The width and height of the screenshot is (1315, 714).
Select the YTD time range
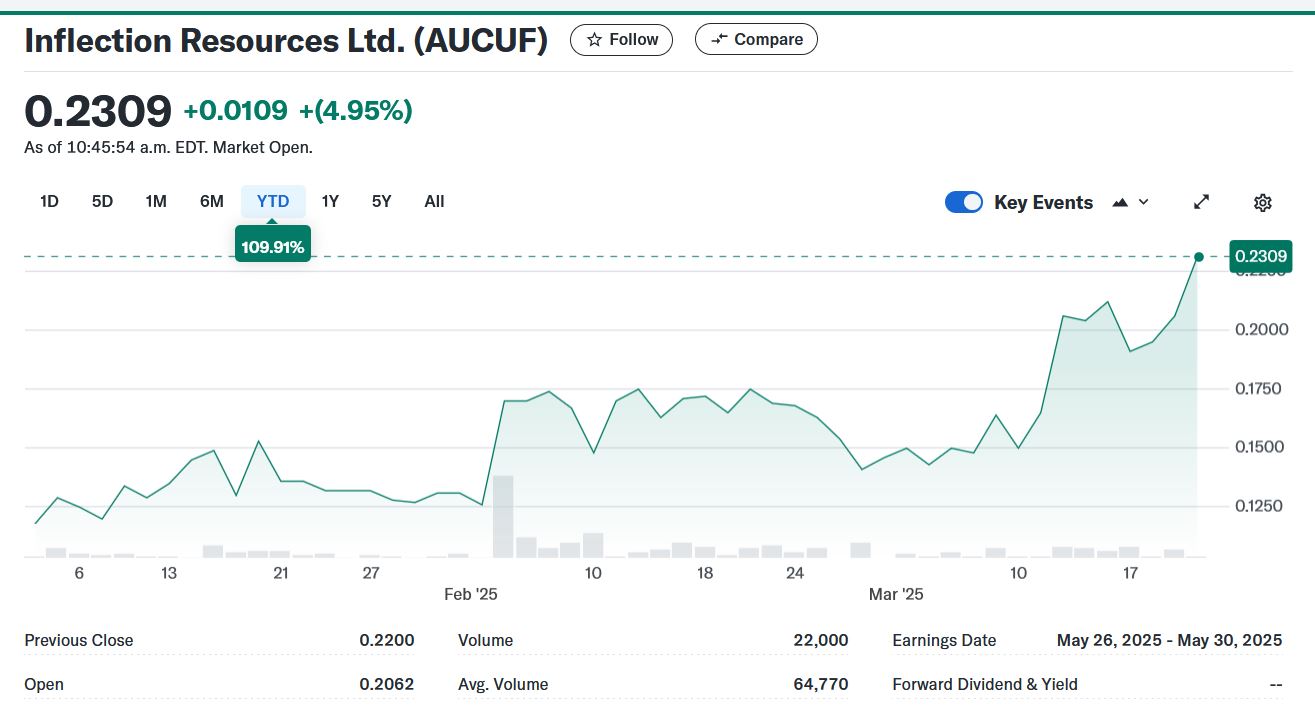point(273,201)
